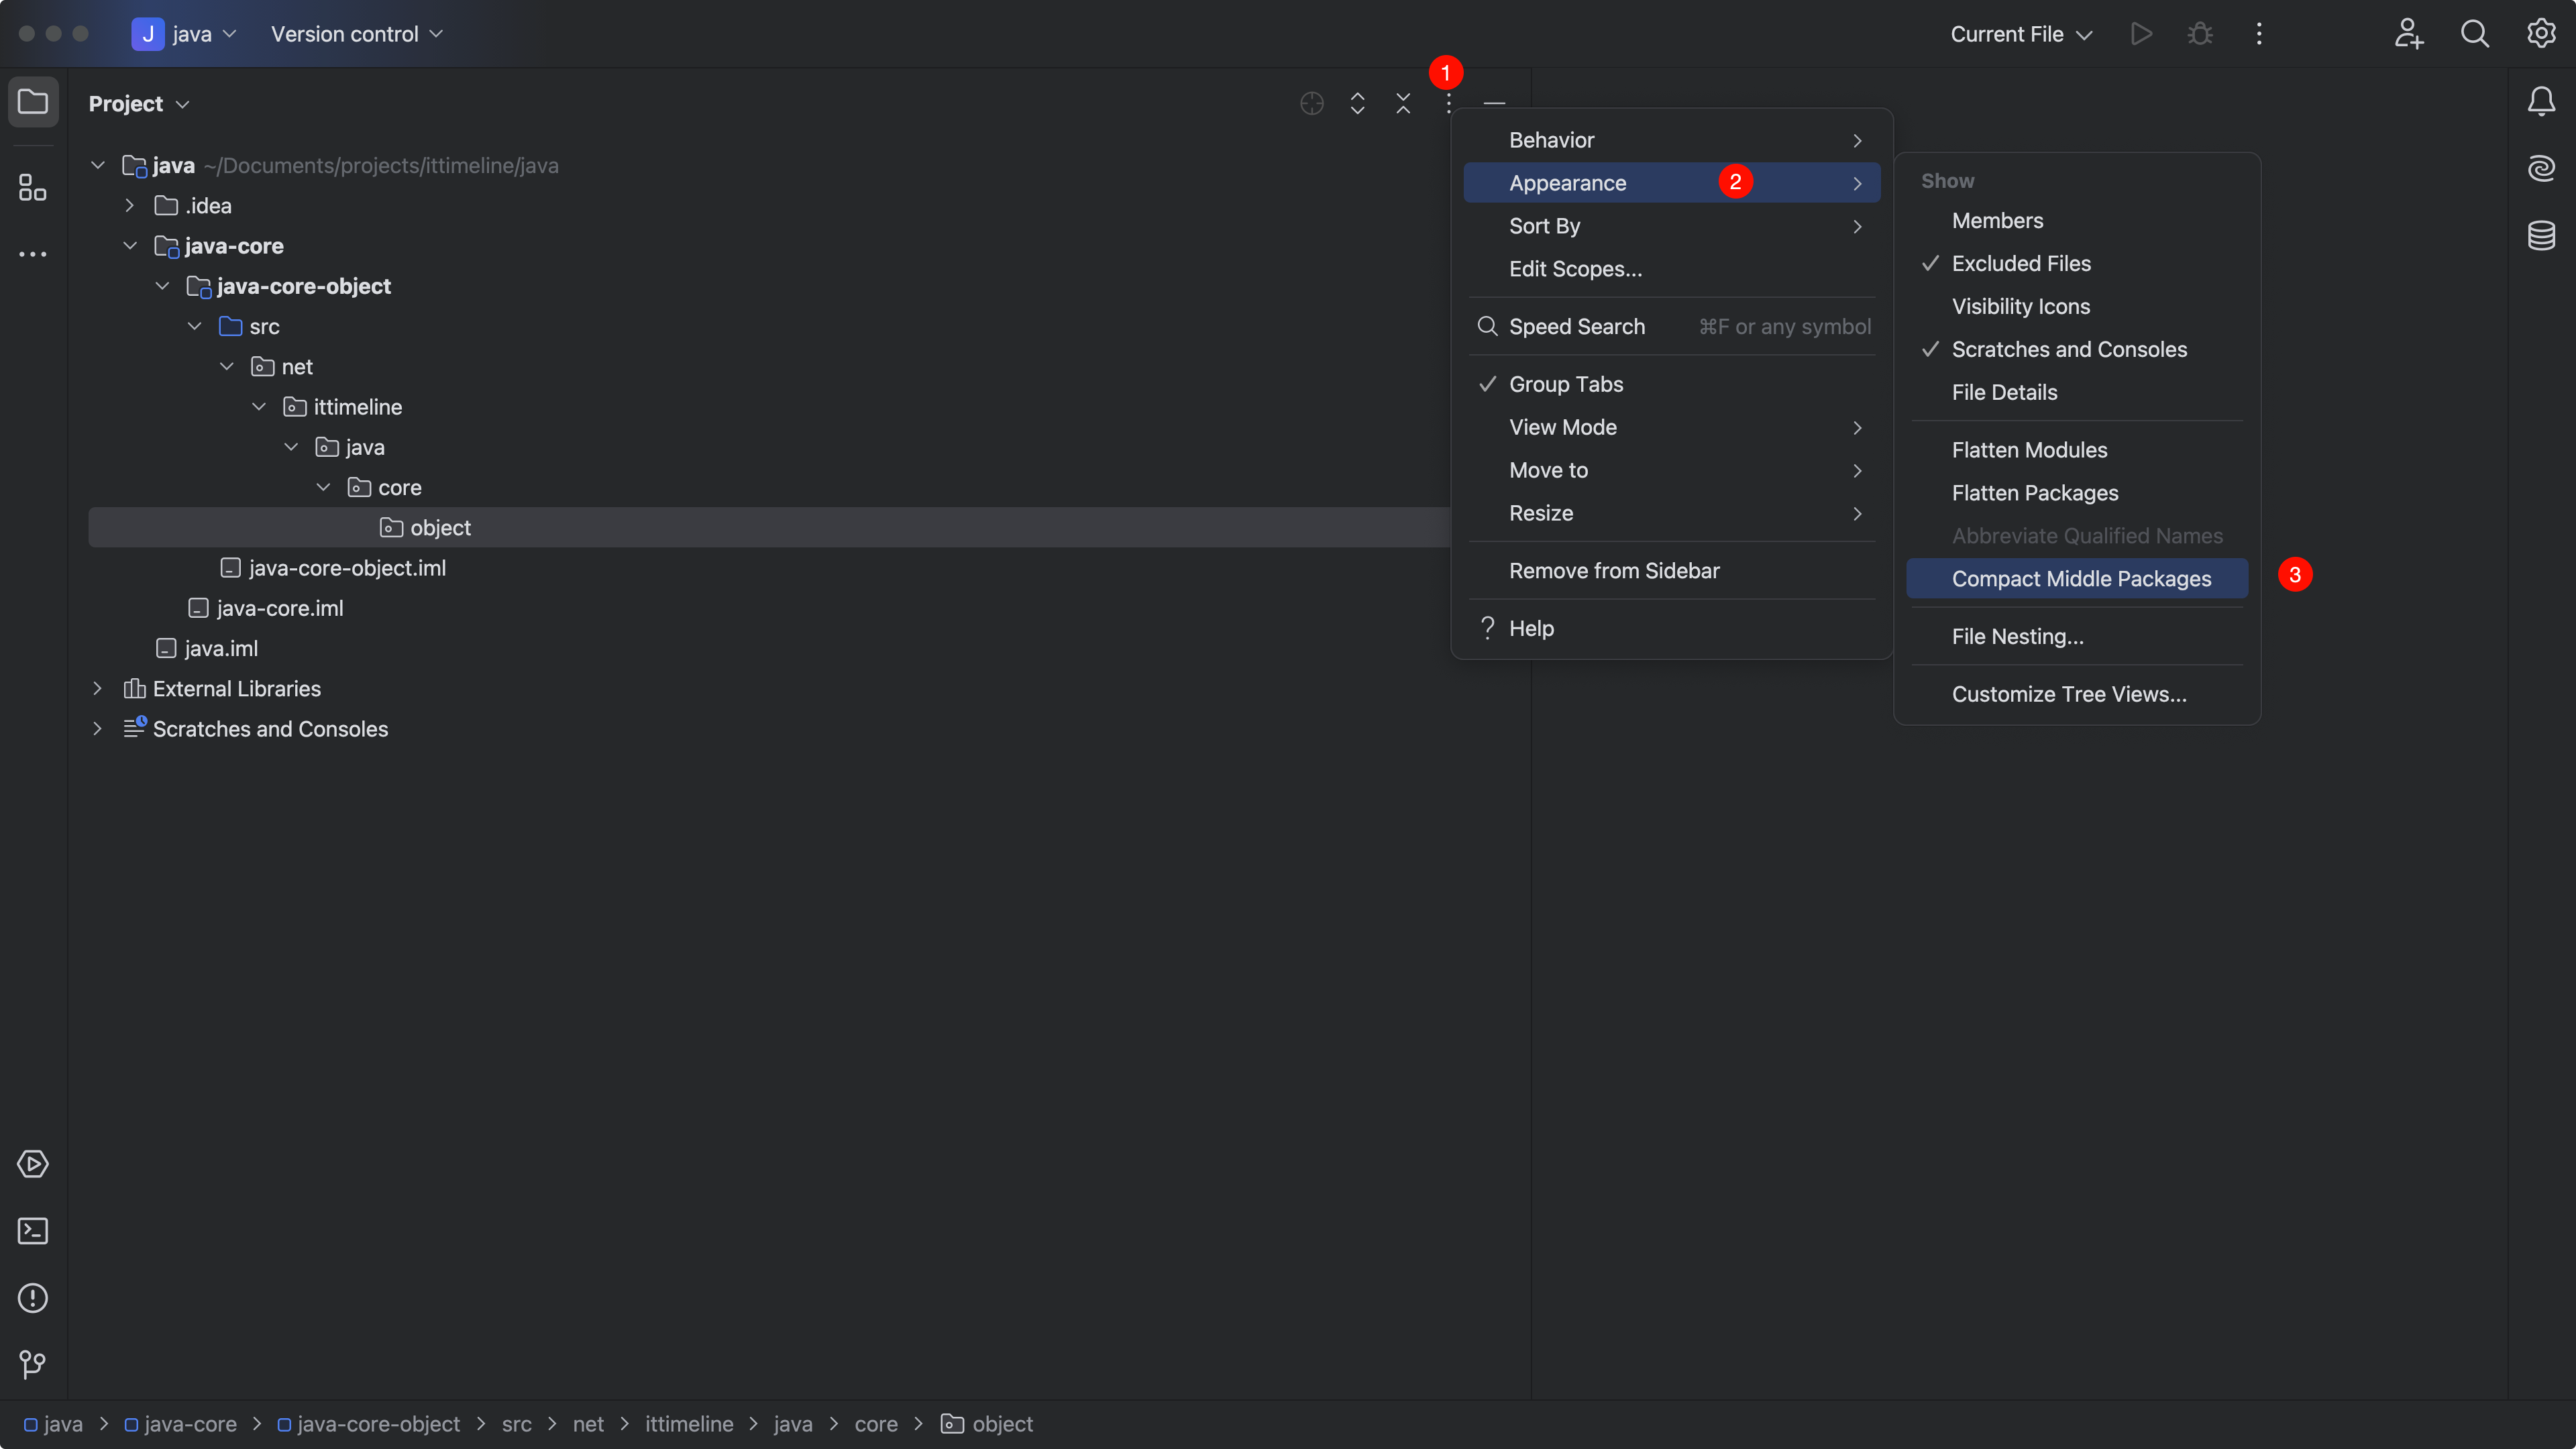This screenshot has width=2576, height=1449.
Task: Click the Collapse All icon in Project panel
Action: pyautogui.click(x=1403, y=104)
